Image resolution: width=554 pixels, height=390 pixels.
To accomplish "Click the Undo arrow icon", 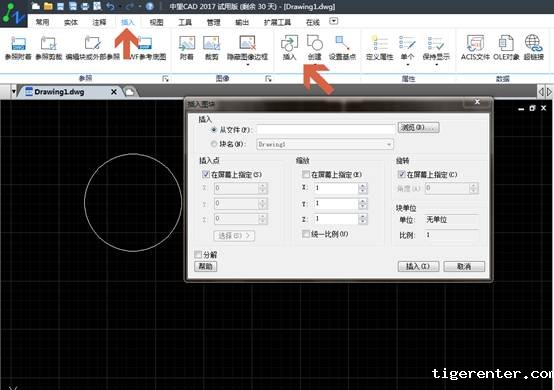I will 111,6.
